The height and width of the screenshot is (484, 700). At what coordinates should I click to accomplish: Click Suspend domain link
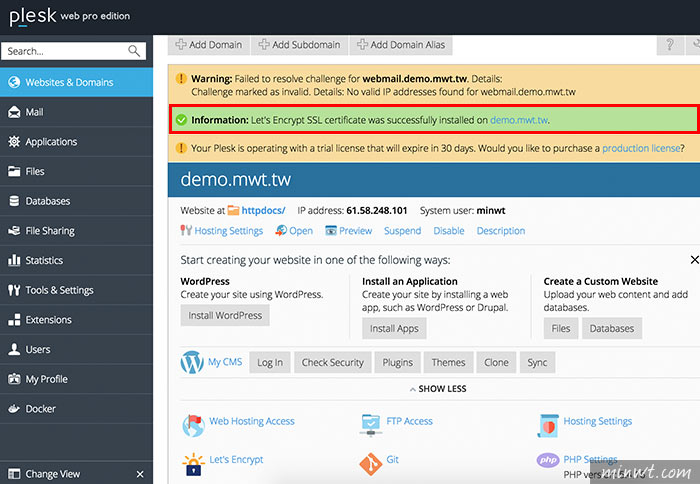(403, 231)
